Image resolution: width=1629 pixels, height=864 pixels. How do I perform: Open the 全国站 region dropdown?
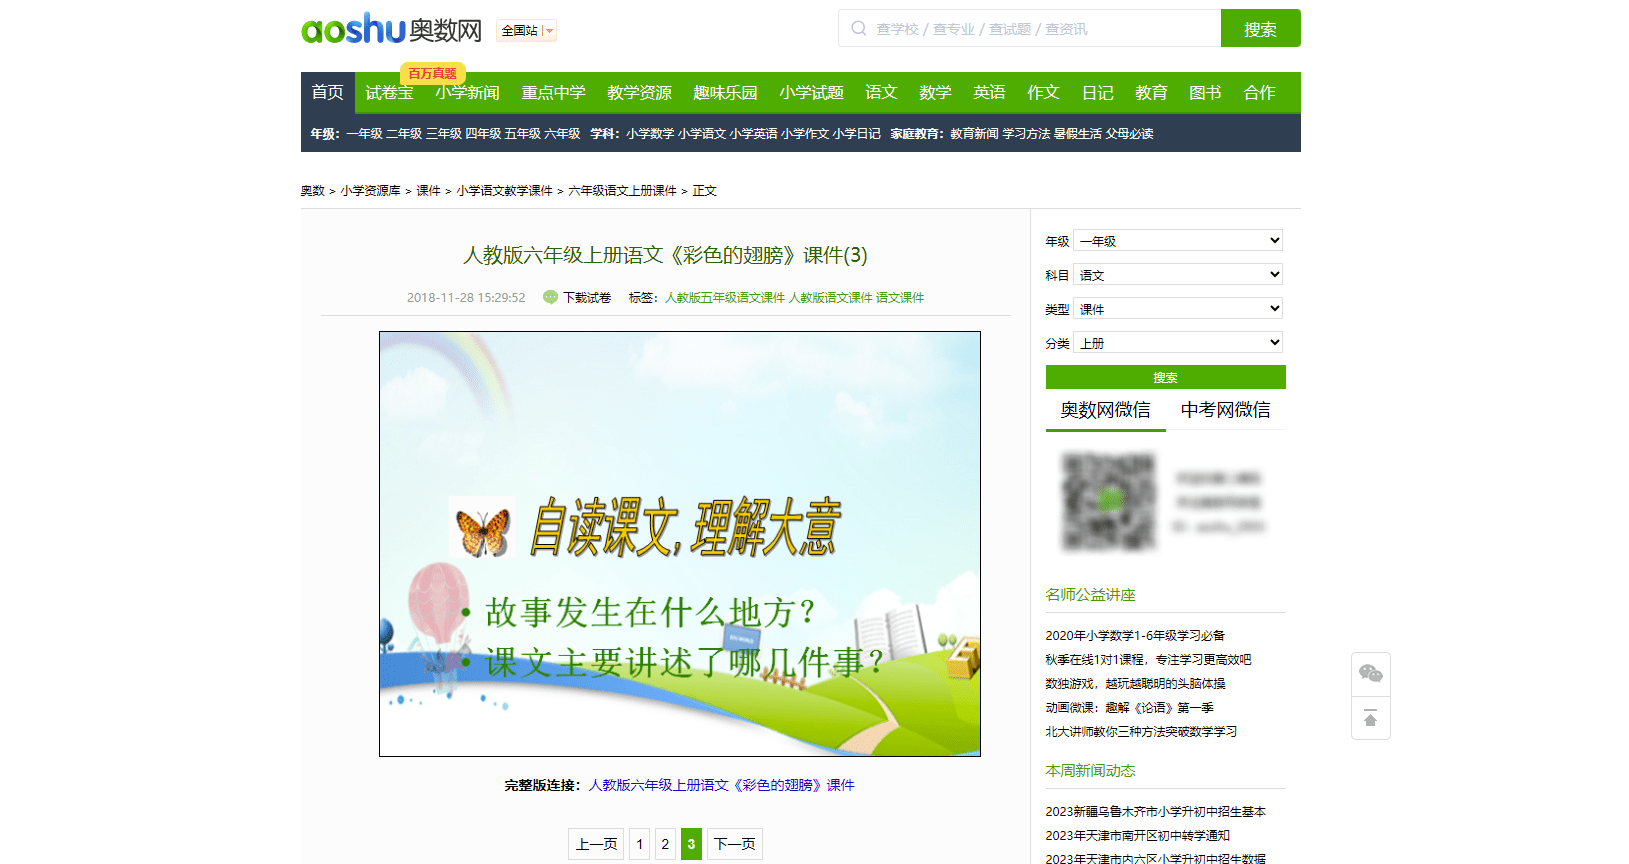tap(526, 31)
